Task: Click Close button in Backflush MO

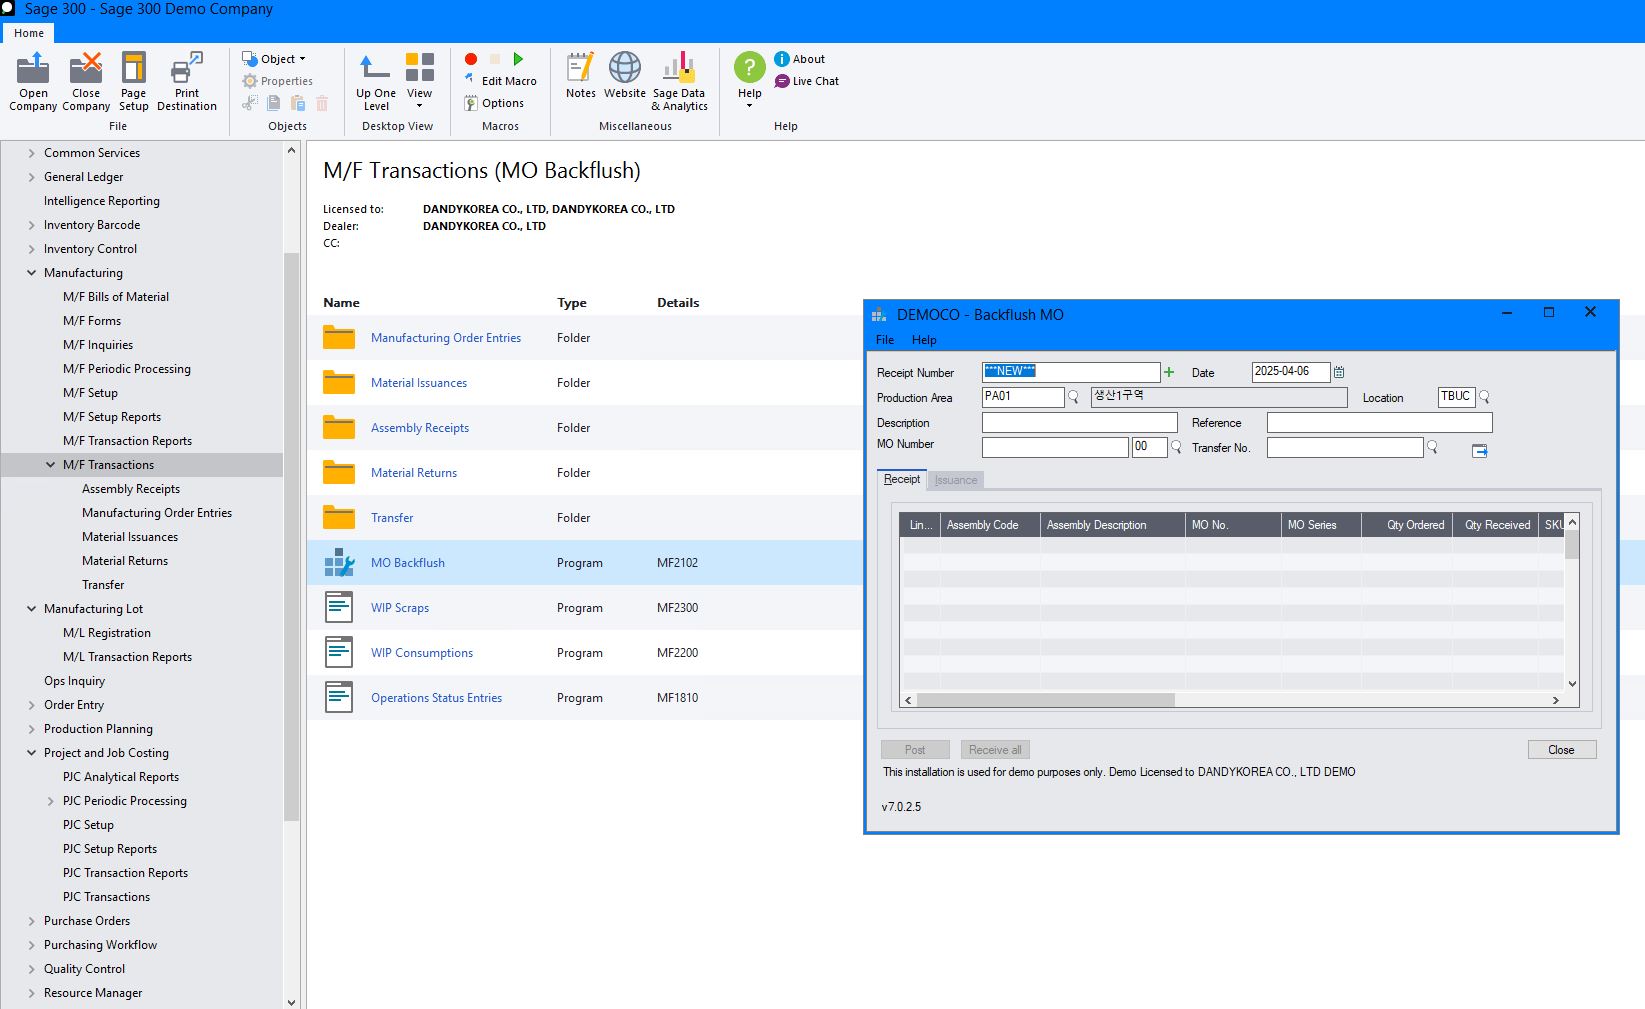Action: 1561,750
